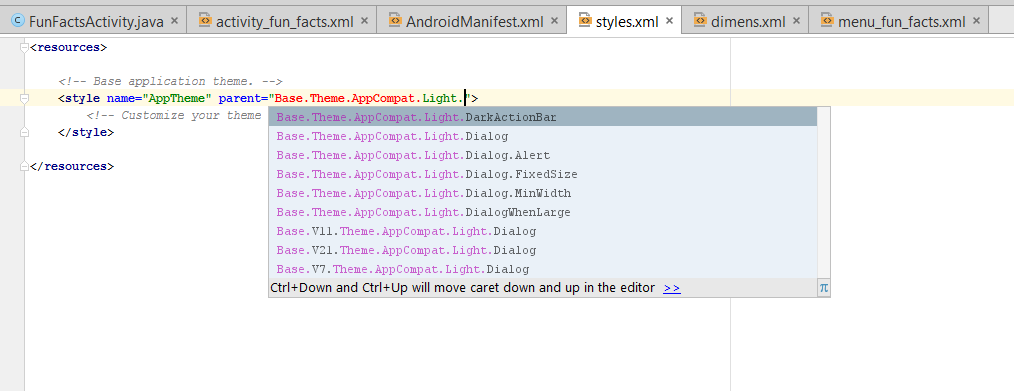Close the styles.xml tab
Viewport: 1014px width, 391px height.
tap(670, 21)
